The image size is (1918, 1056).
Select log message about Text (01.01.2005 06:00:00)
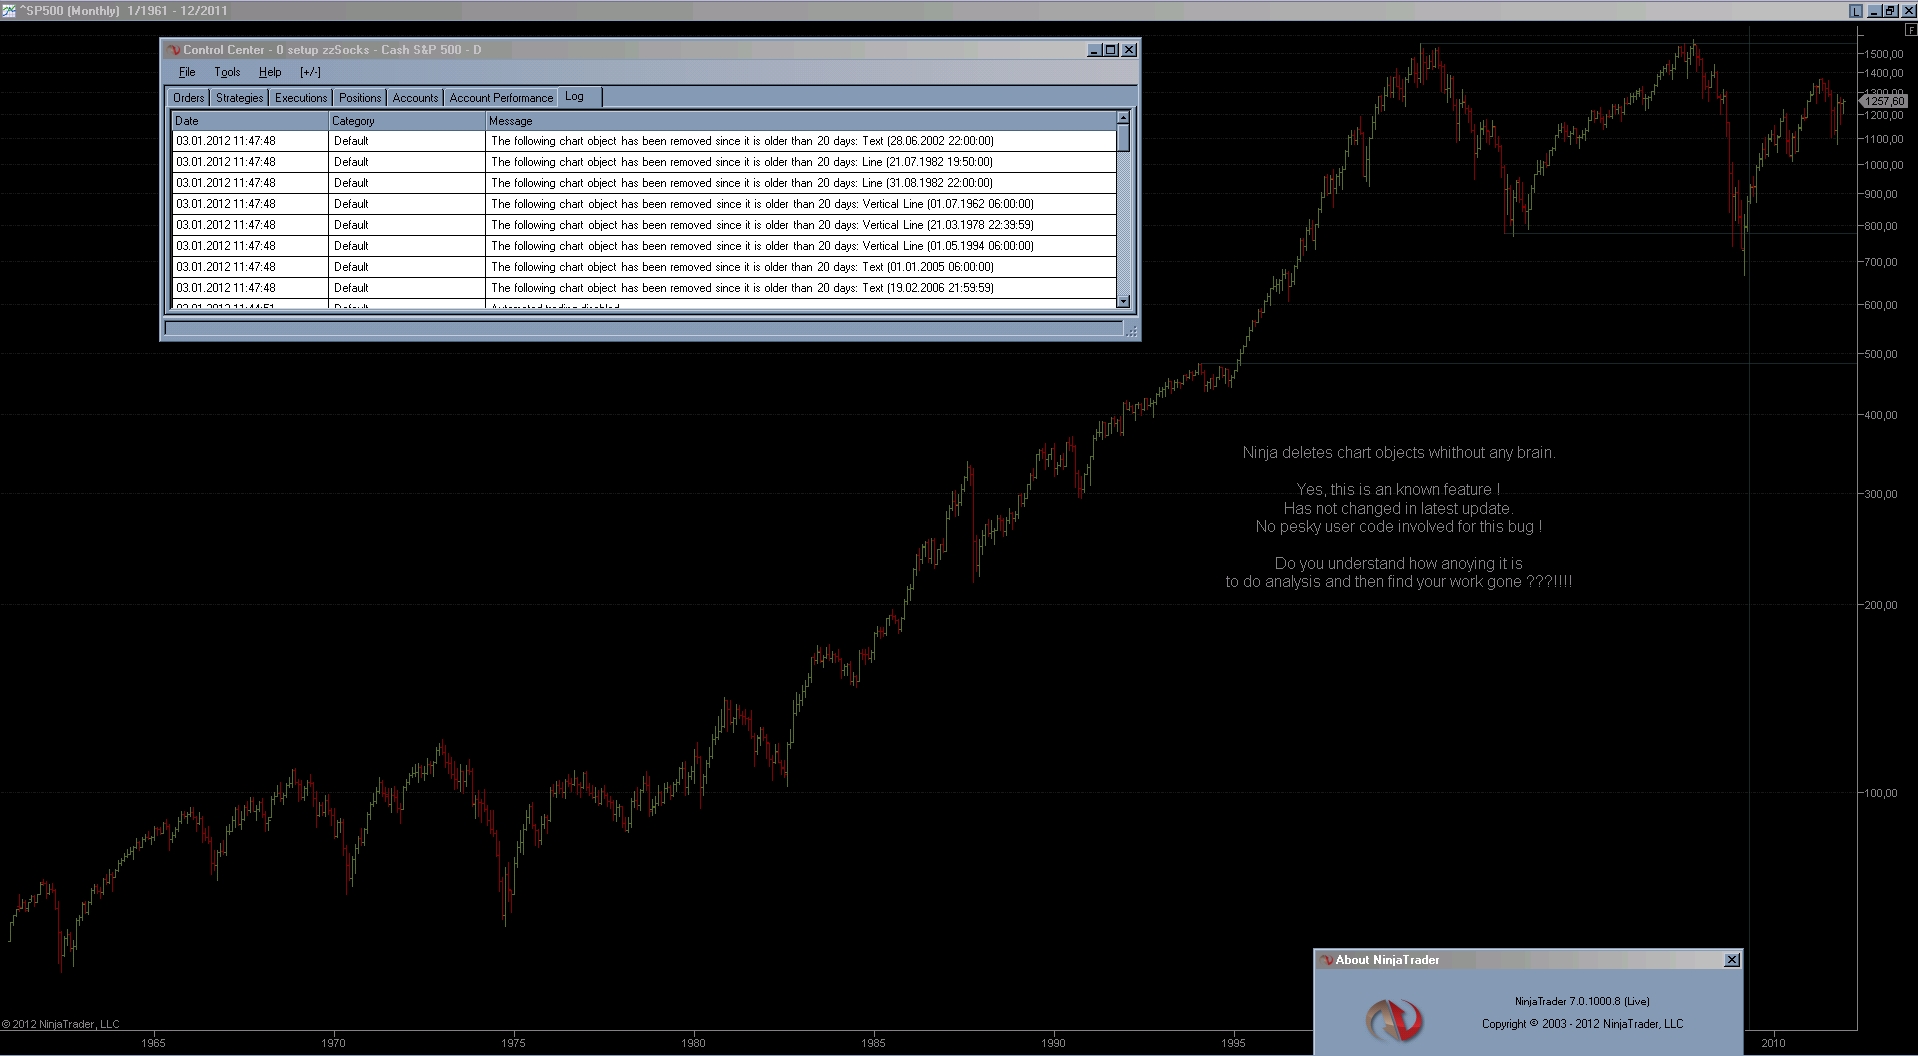[801, 267]
